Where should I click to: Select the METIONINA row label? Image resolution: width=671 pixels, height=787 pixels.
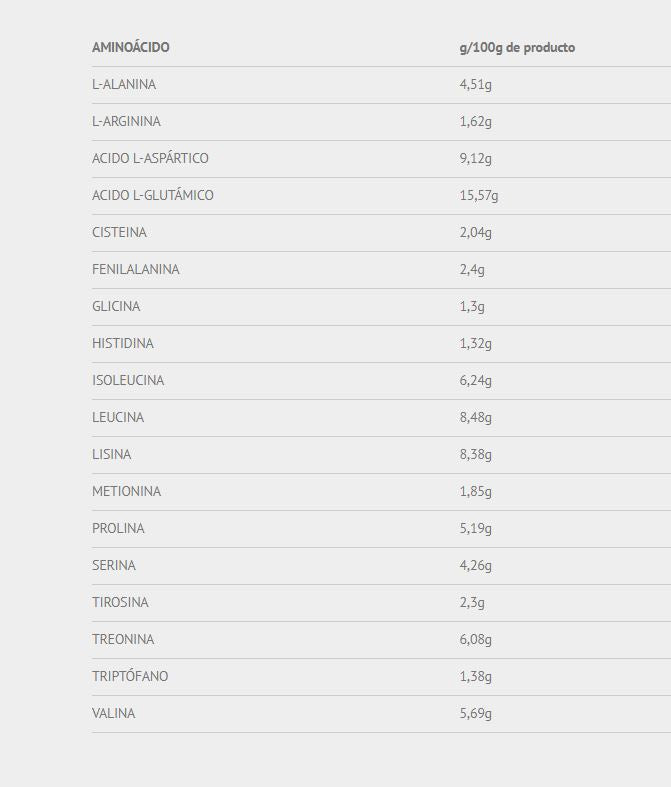pos(126,491)
